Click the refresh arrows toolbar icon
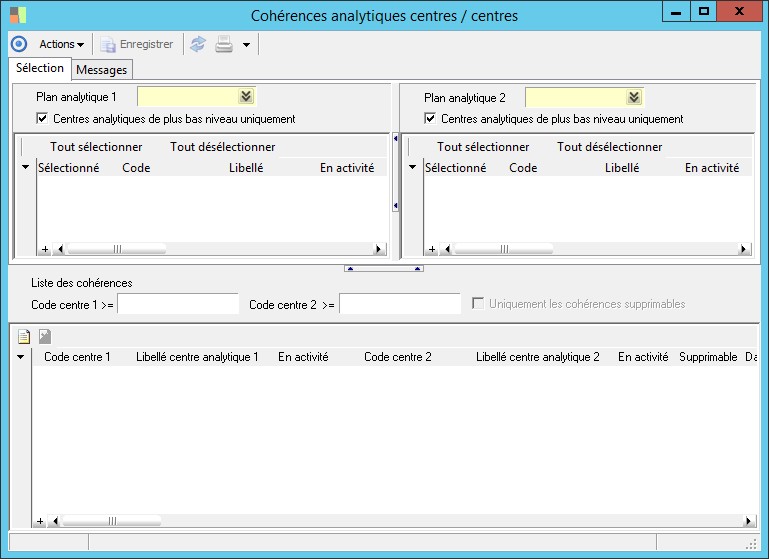The height and width of the screenshot is (559, 769). coord(198,44)
